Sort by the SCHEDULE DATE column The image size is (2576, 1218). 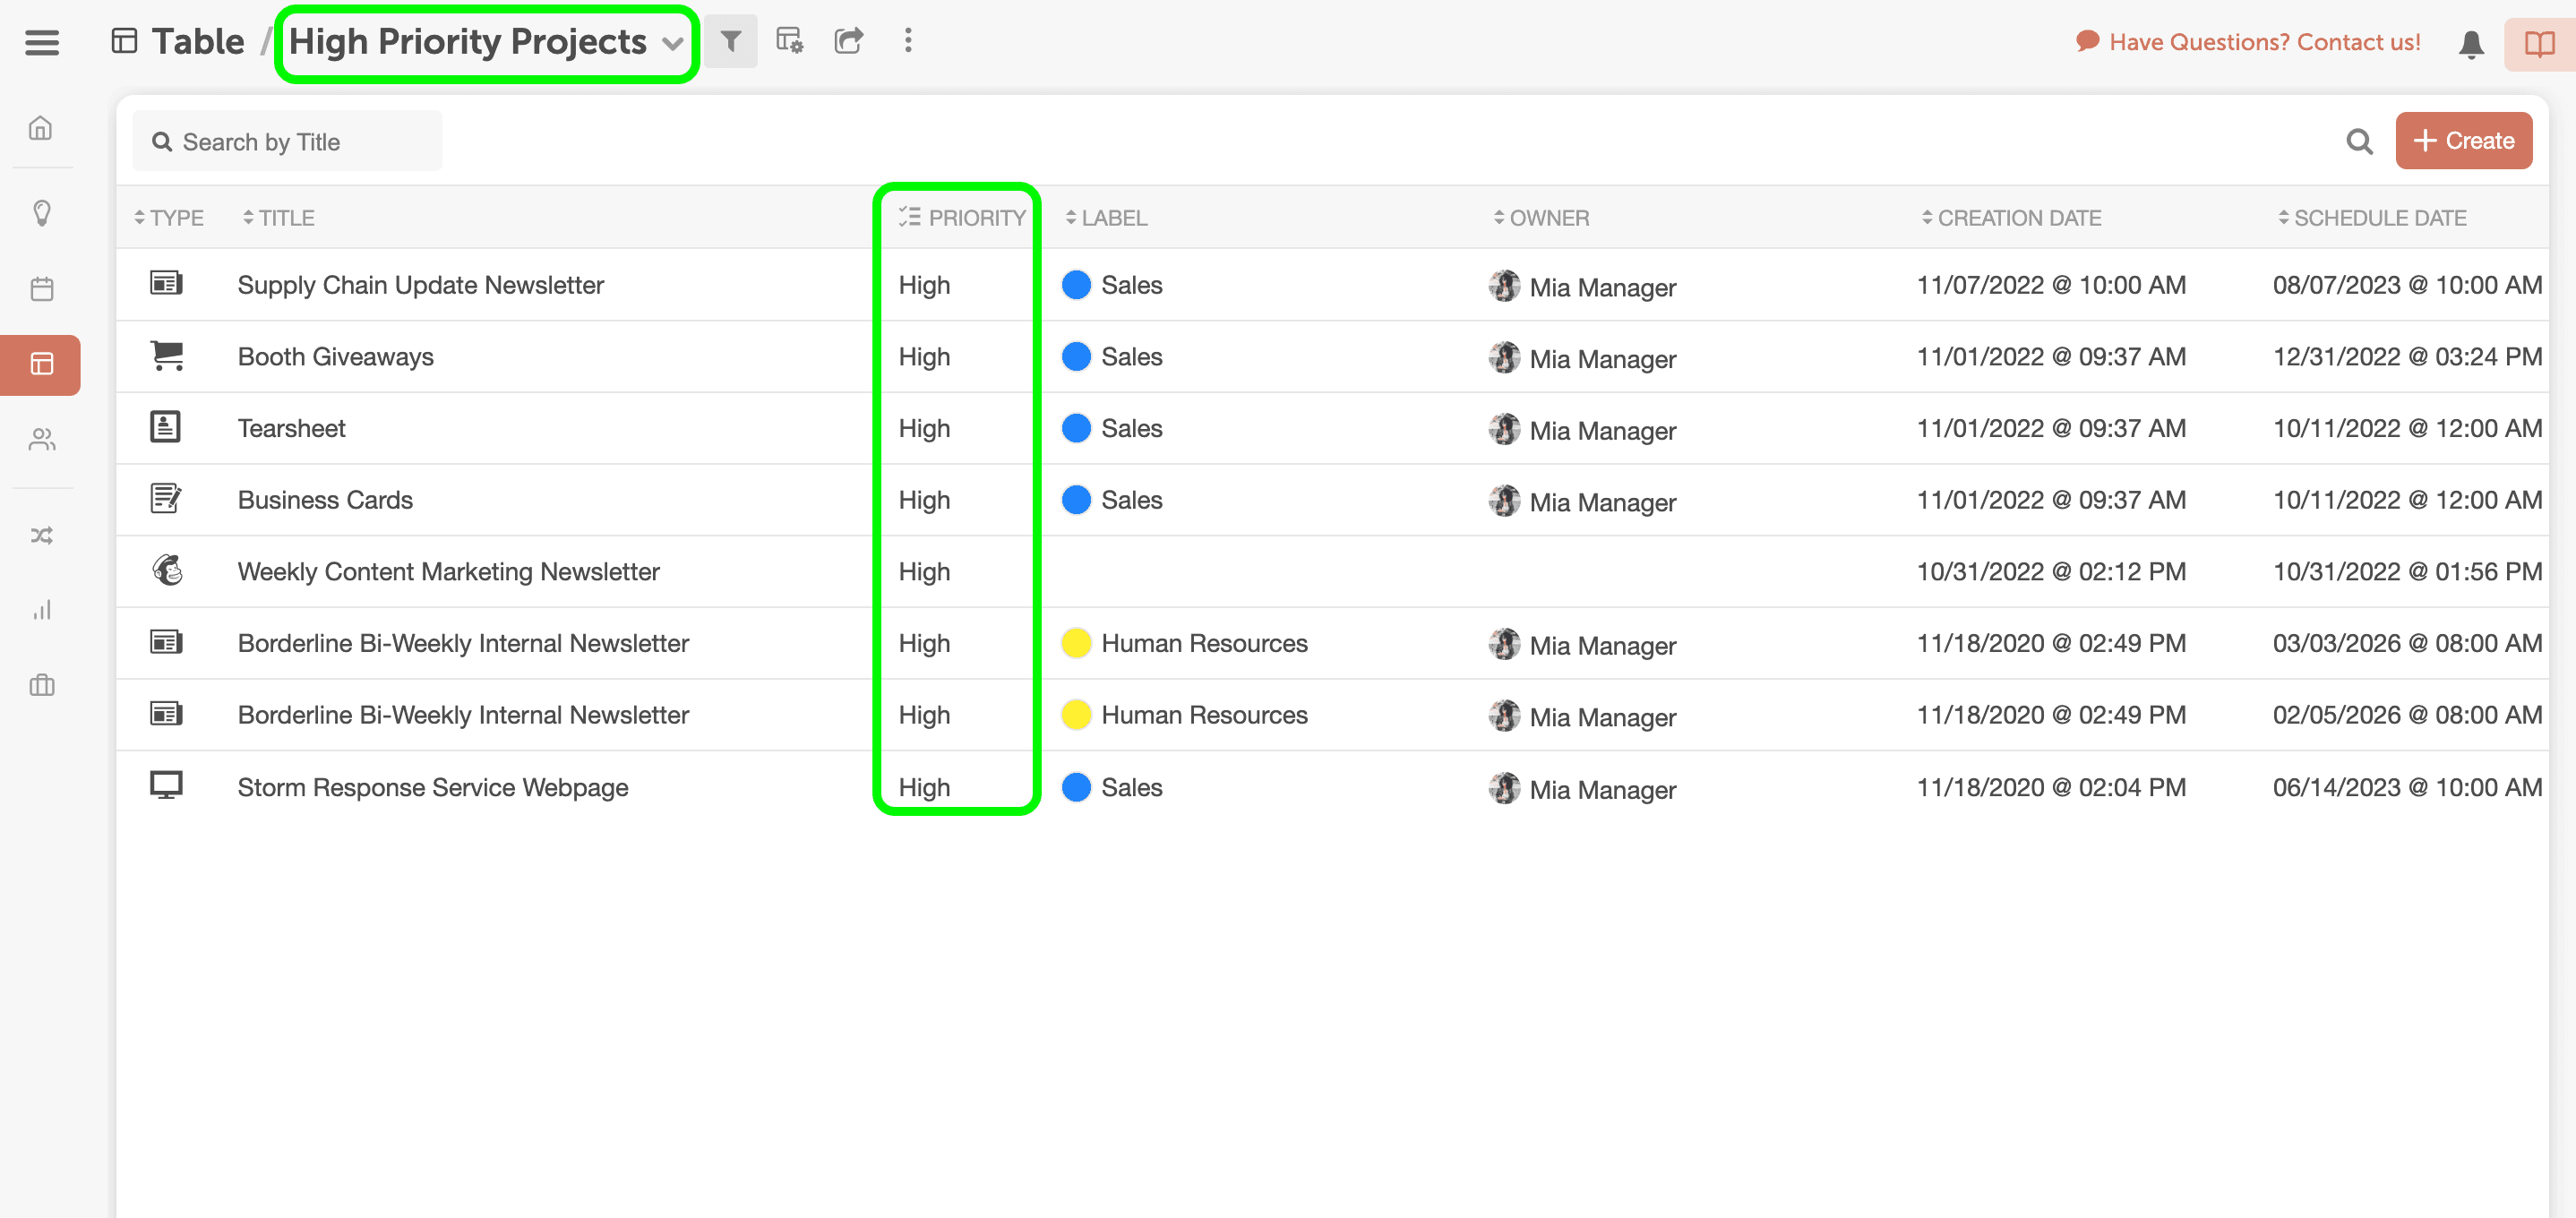pyautogui.click(x=2372, y=218)
